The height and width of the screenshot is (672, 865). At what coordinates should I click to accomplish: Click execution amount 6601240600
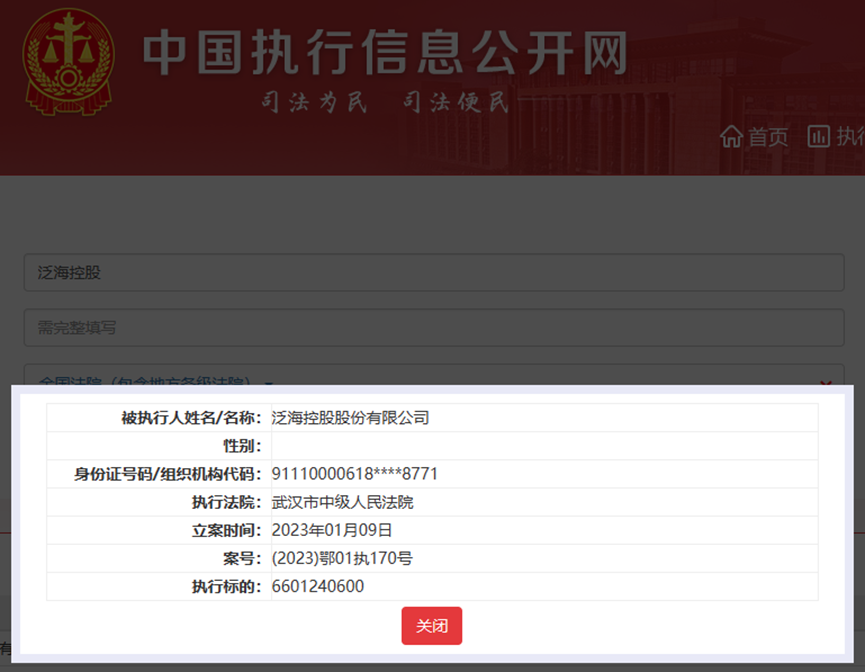pos(317,586)
